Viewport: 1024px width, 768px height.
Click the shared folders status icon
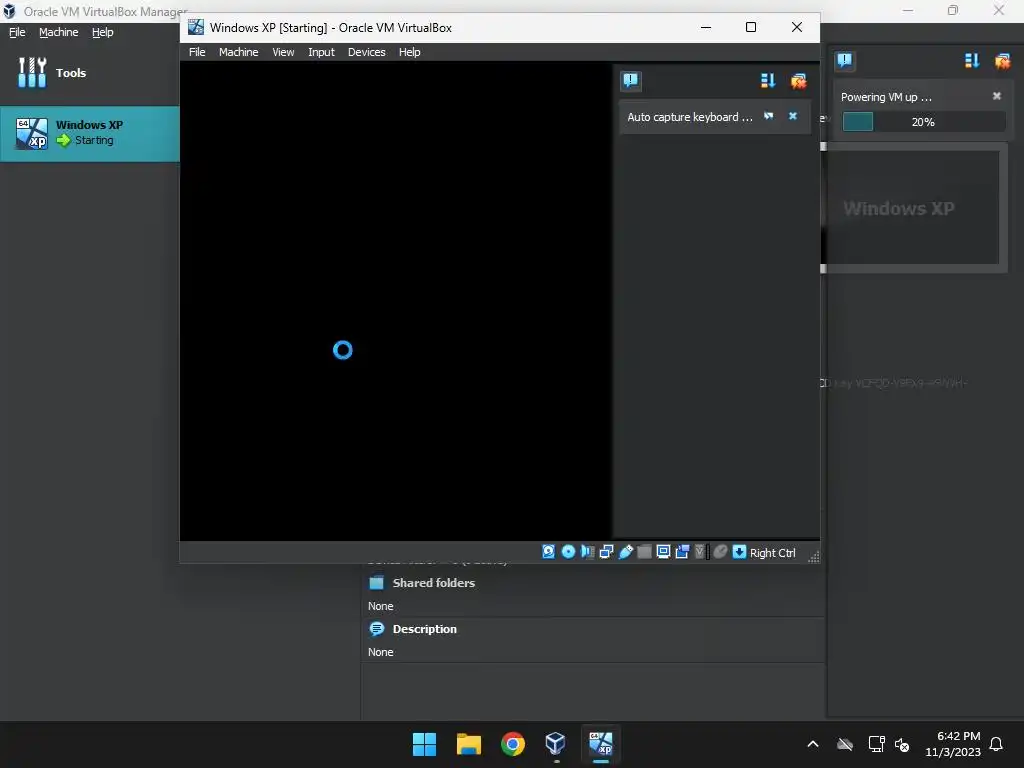[x=645, y=552]
